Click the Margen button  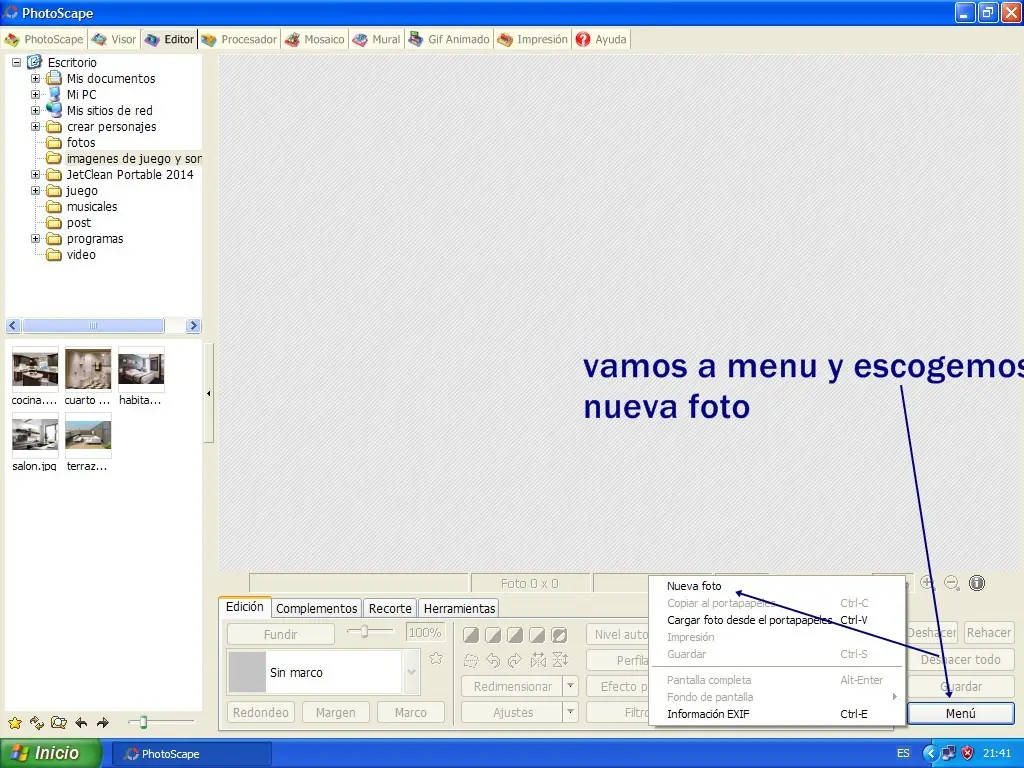pyautogui.click(x=336, y=712)
